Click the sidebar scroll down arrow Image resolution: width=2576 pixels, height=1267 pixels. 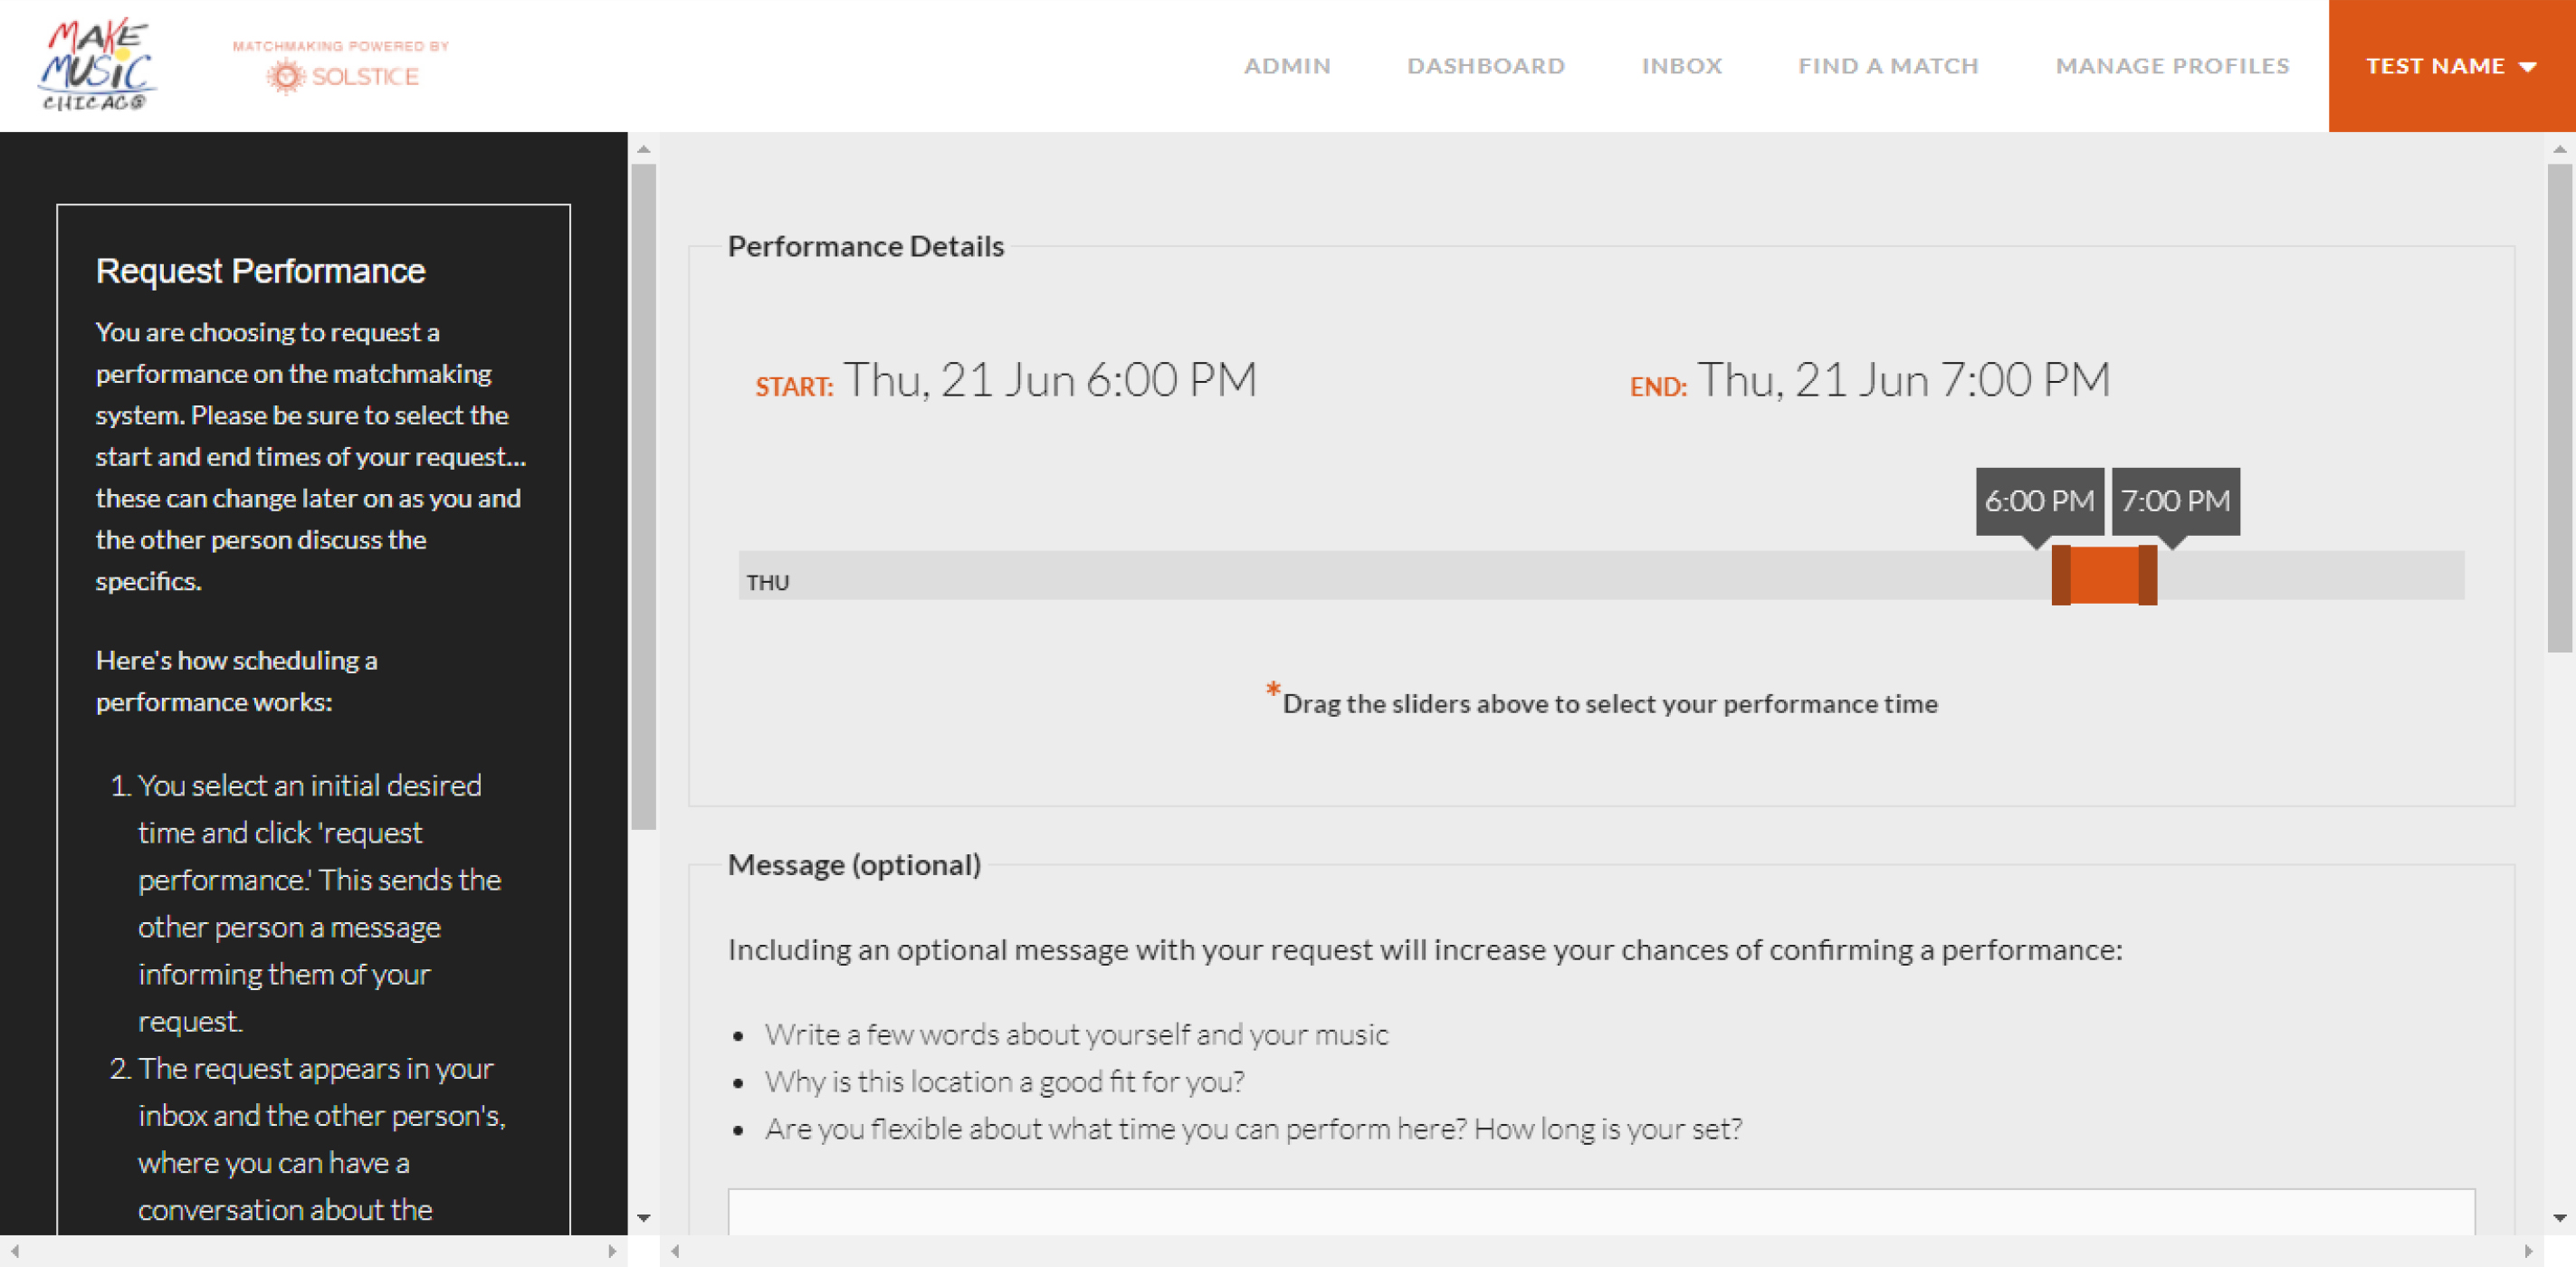644,1217
